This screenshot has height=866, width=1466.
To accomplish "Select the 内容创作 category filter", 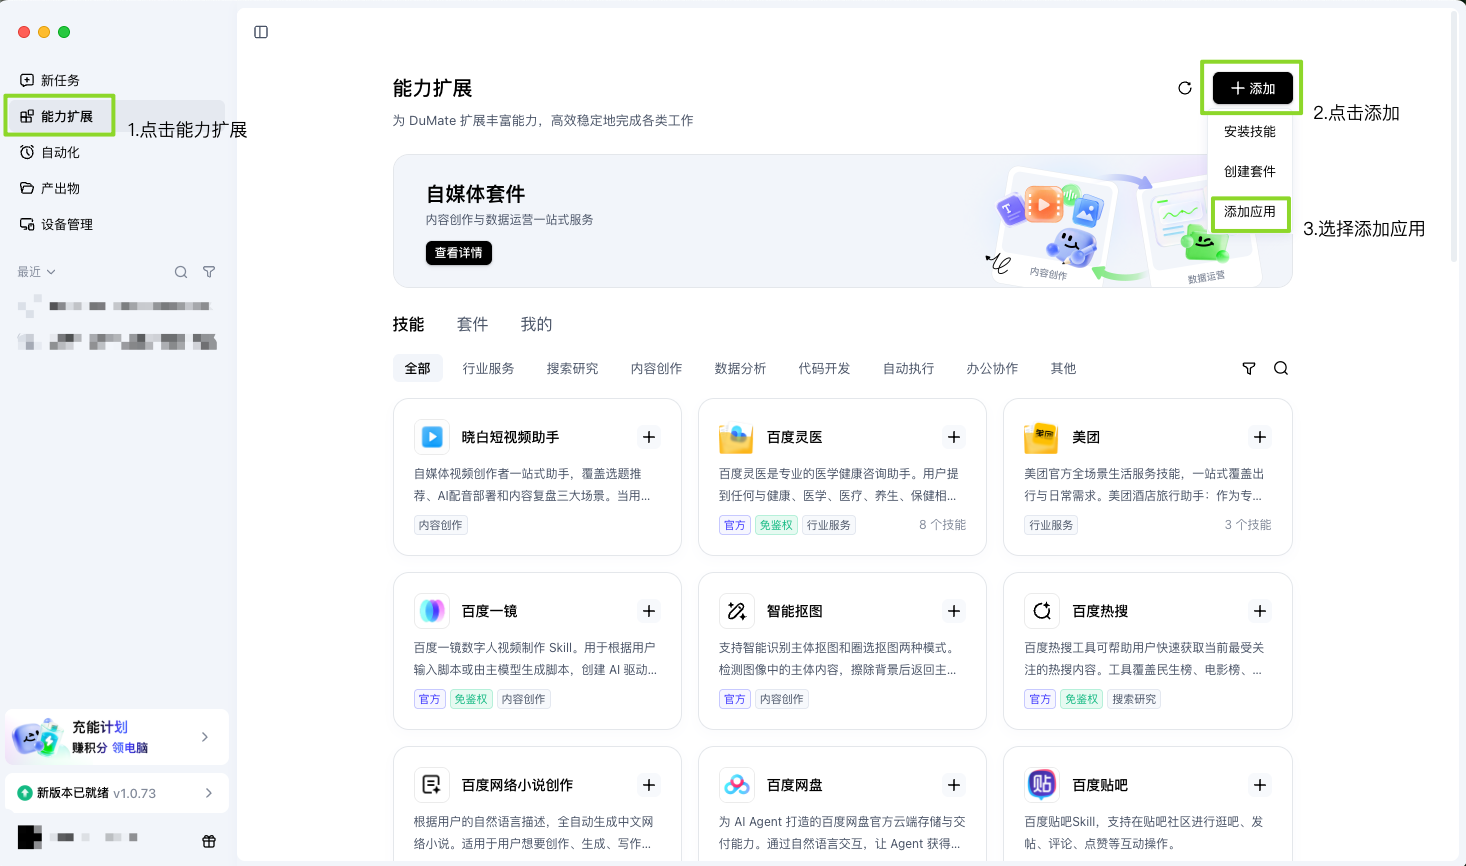I will pos(657,369).
